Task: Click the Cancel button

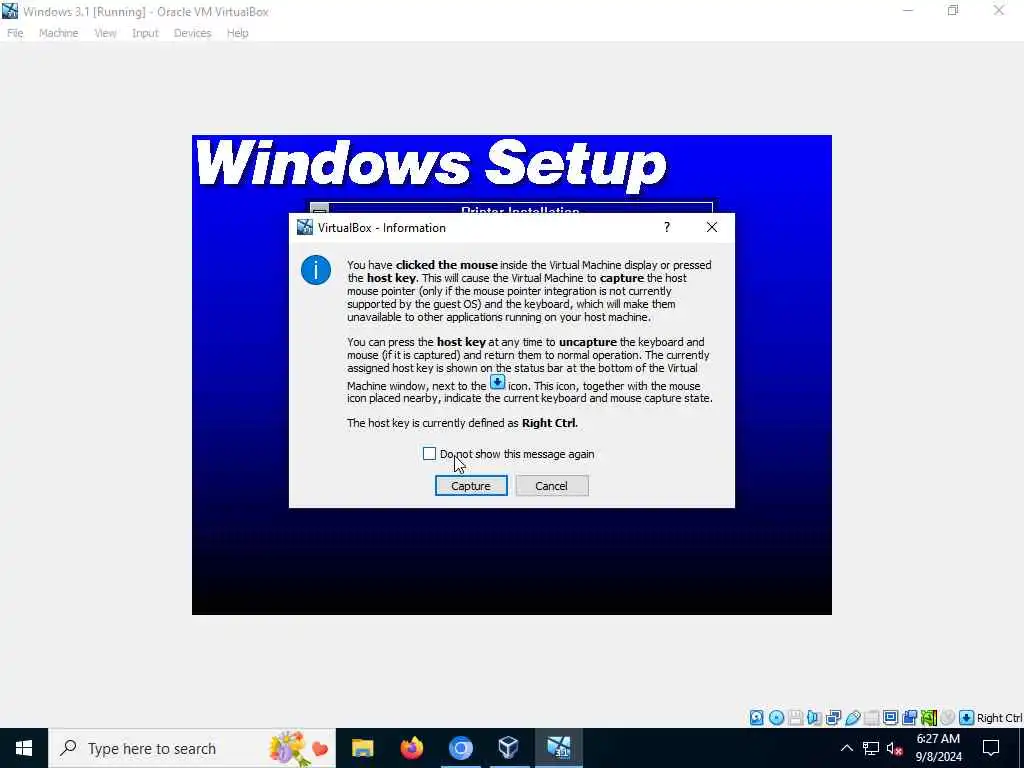Action: (x=552, y=486)
